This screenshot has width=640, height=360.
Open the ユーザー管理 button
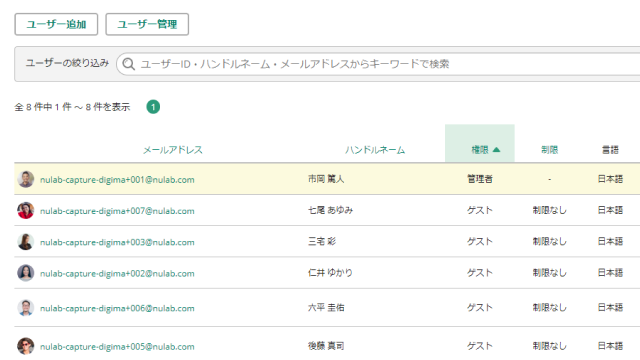pyautogui.click(x=147, y=24)
